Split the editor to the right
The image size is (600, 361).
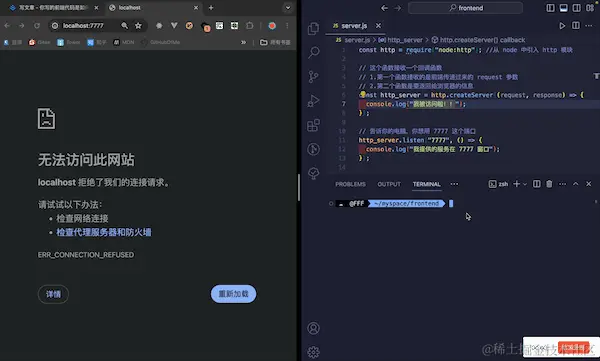[x=576, y=26]
